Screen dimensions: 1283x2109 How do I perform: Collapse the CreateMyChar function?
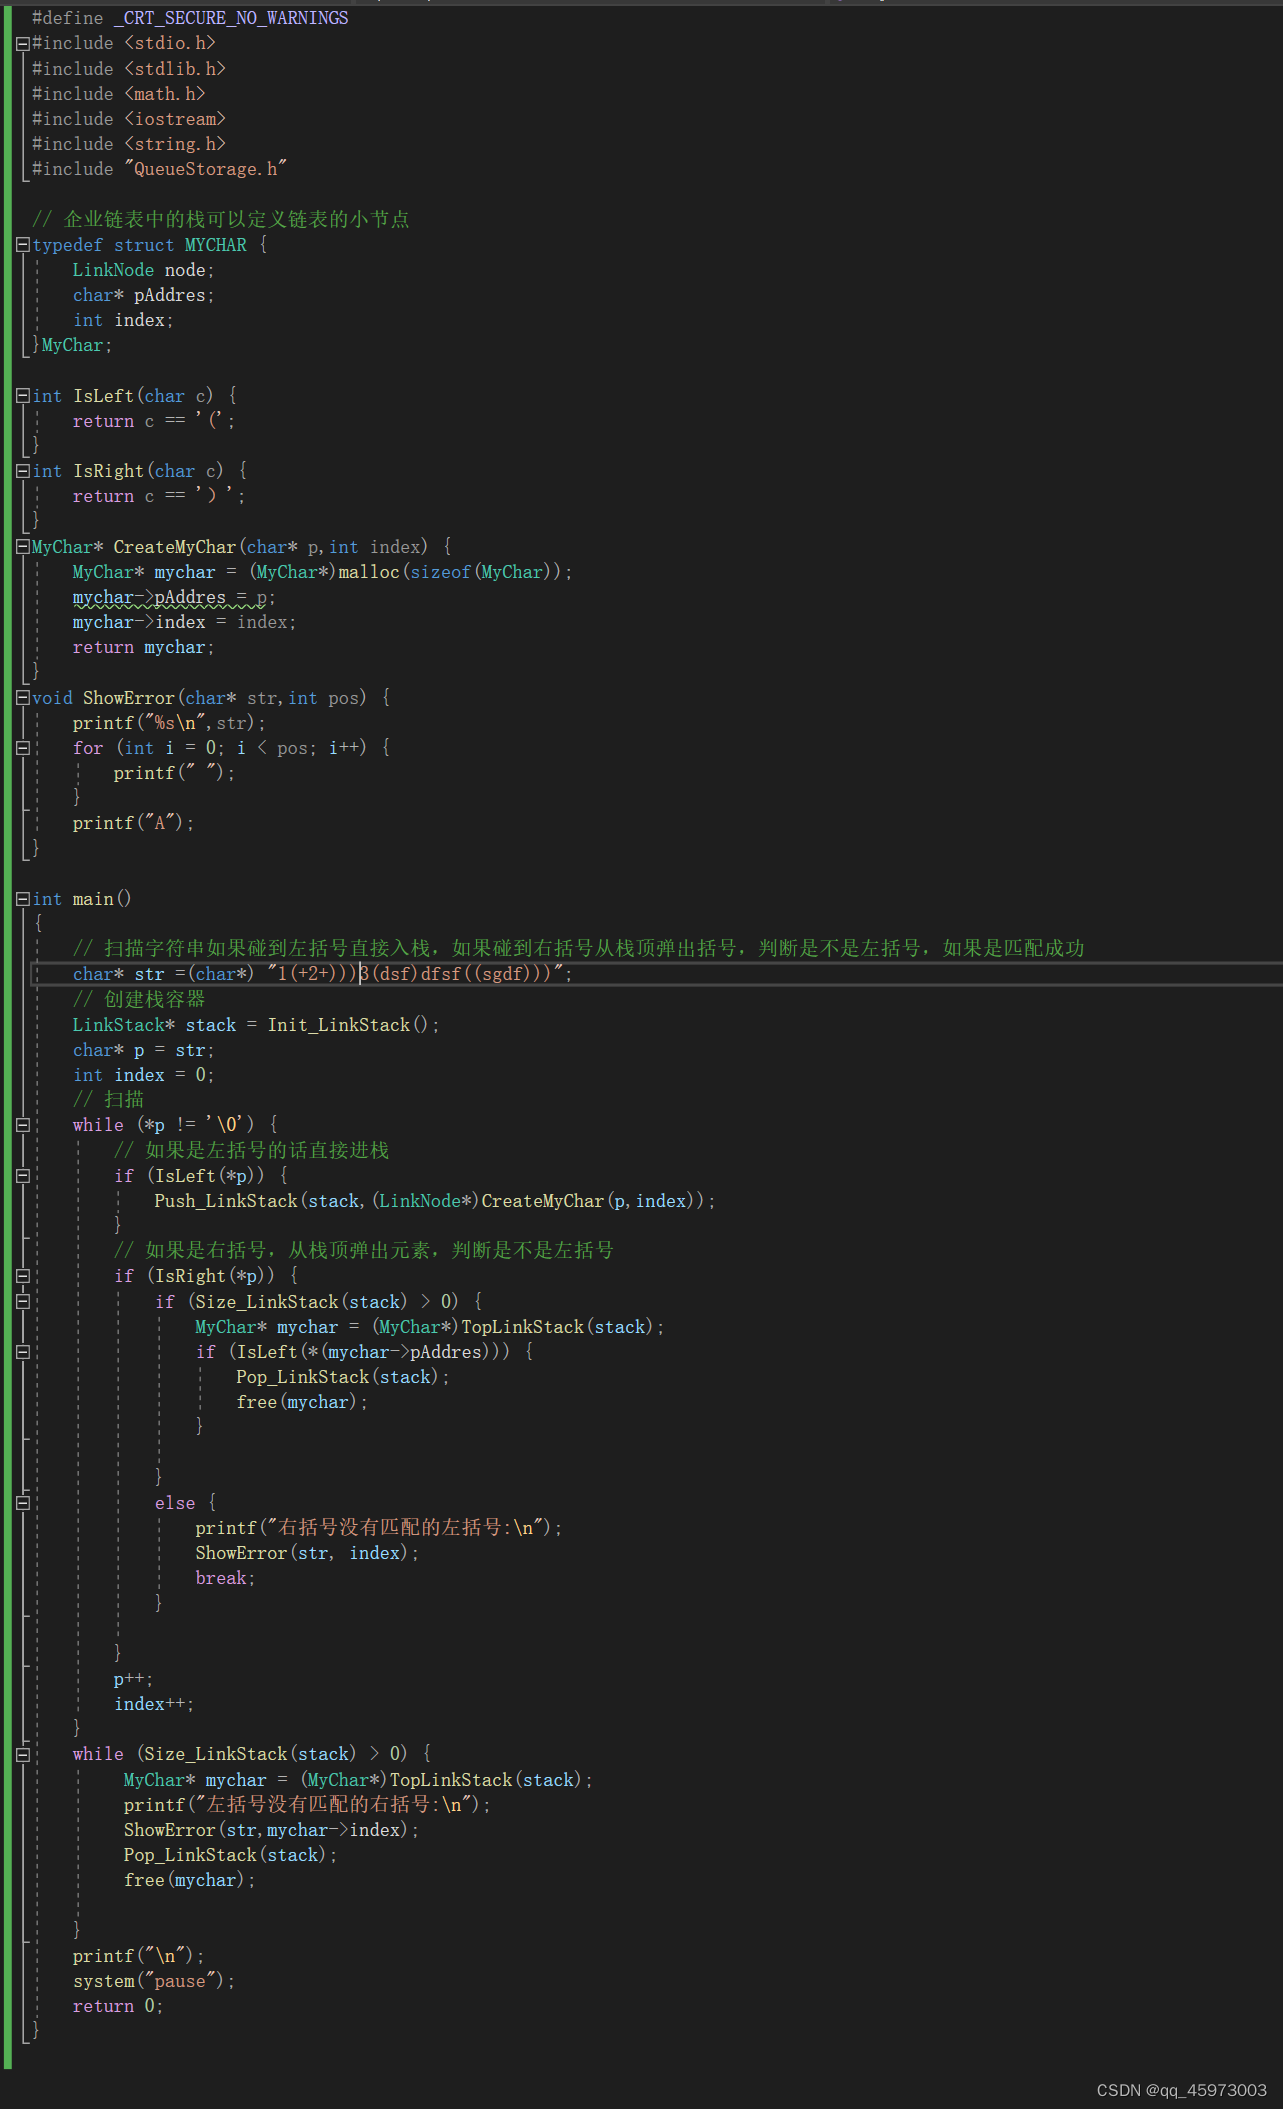[x=23, y=547]
